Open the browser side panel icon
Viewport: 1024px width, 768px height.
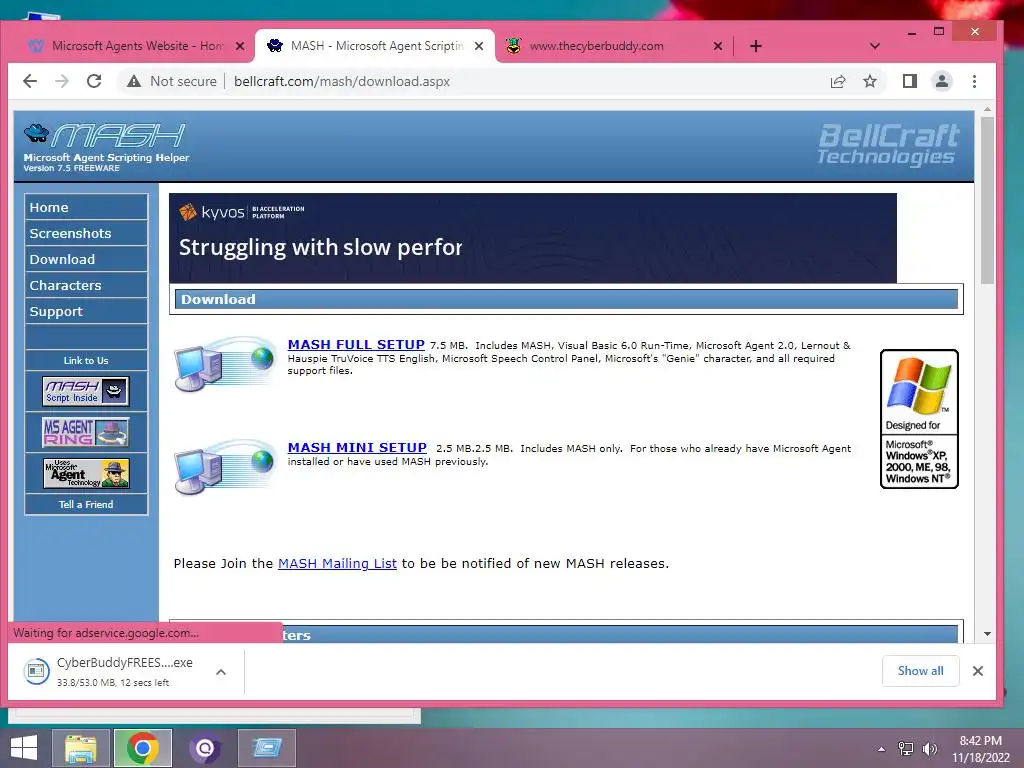[x=910, y=81]
